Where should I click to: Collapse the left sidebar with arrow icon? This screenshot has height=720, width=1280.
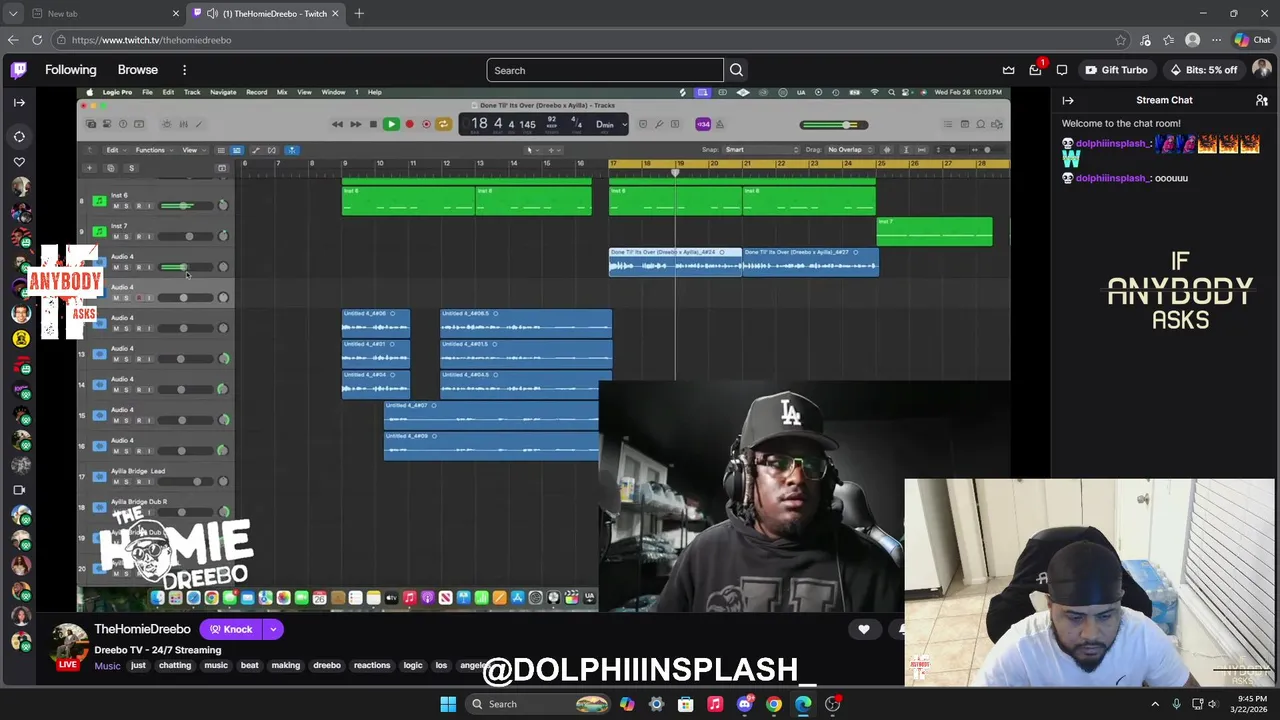pyautogui.click(x=19, y=102)
